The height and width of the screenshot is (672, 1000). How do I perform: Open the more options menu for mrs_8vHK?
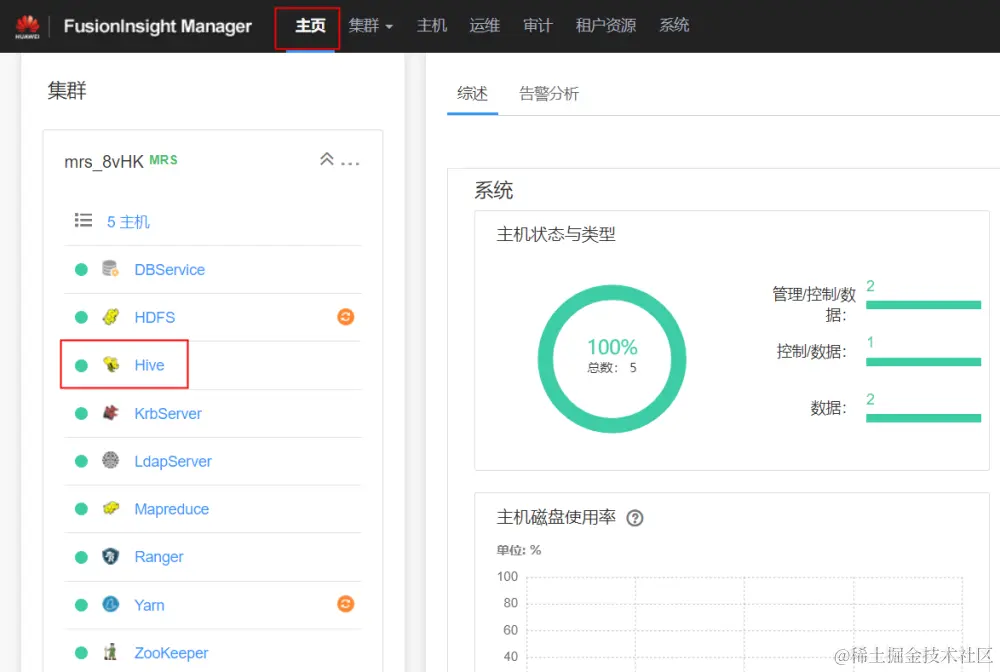[350, 163]
